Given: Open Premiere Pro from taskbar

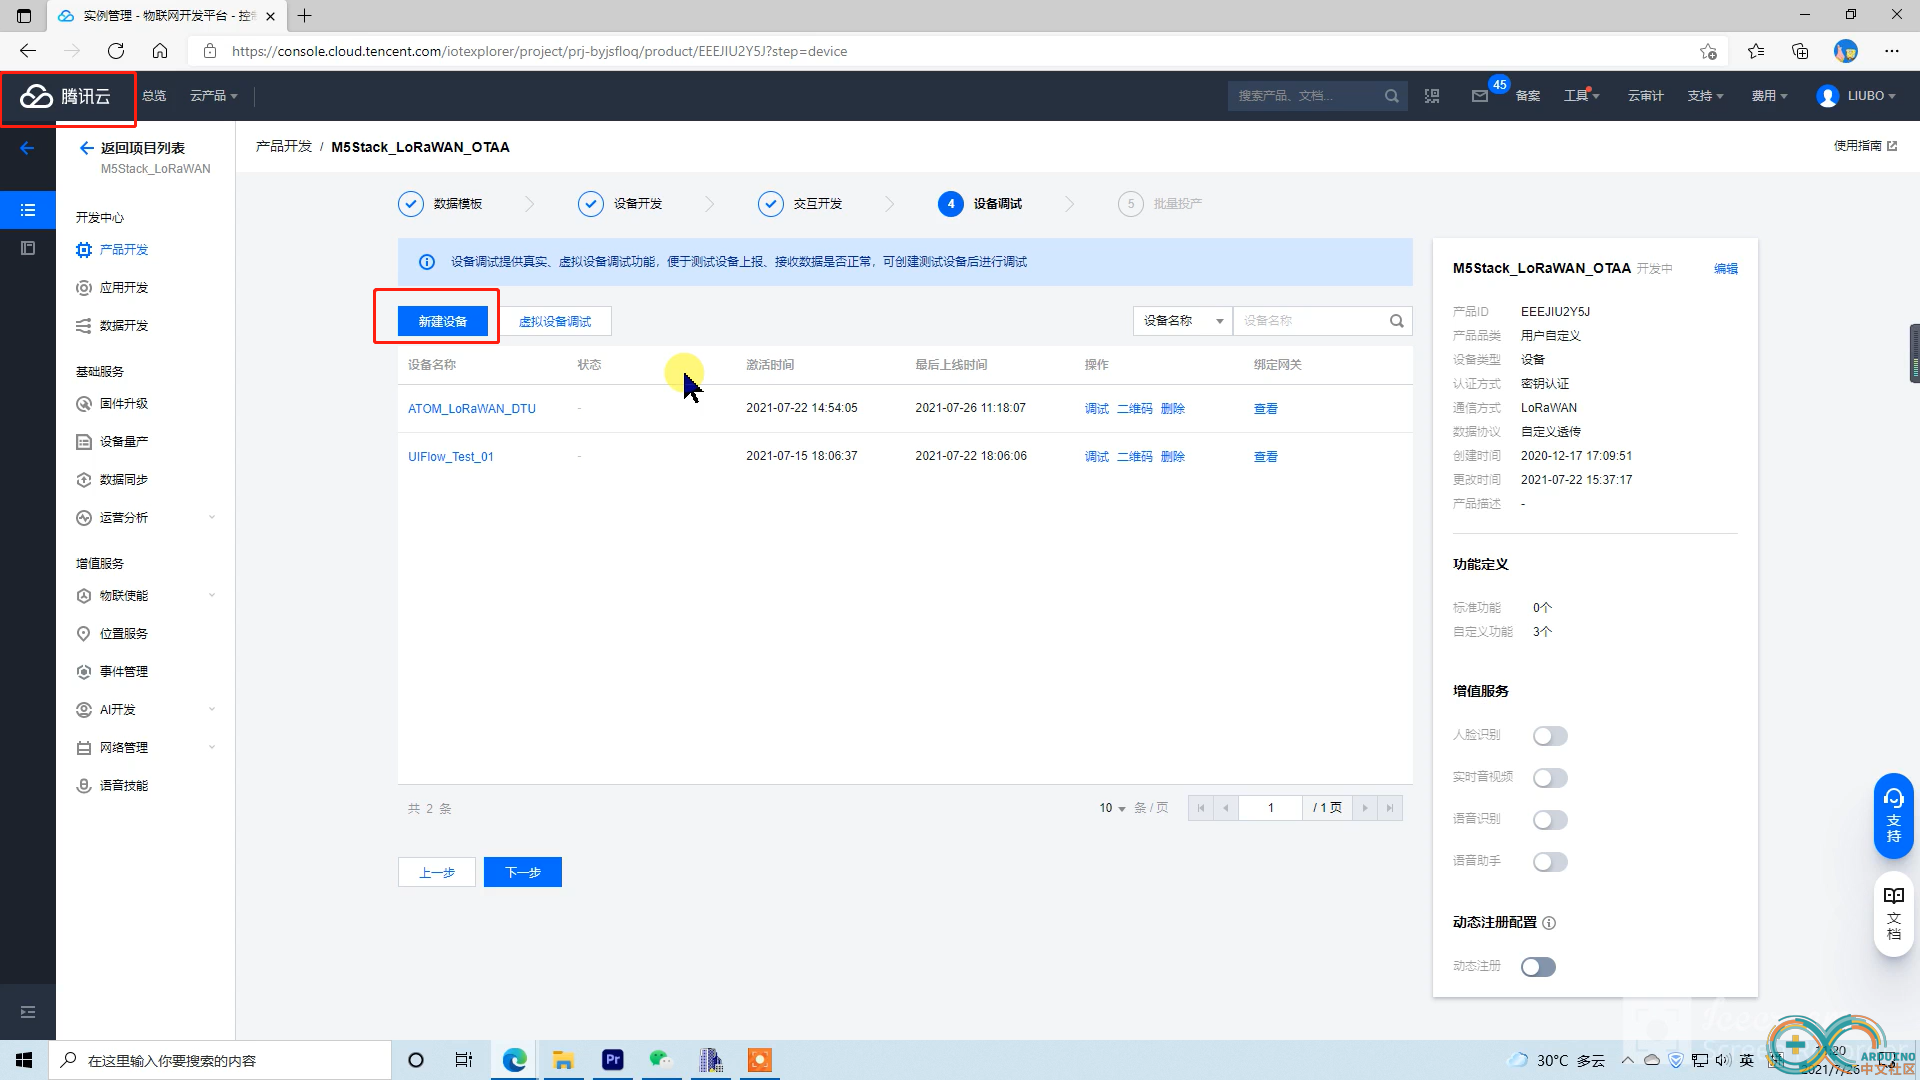Looking at the screenshot, I should [x=612, y=1060].
